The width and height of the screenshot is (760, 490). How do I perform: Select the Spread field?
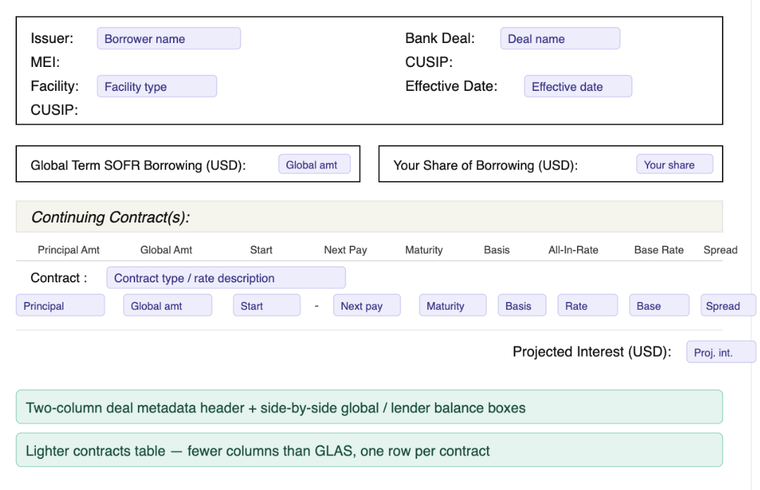[727, 306]
